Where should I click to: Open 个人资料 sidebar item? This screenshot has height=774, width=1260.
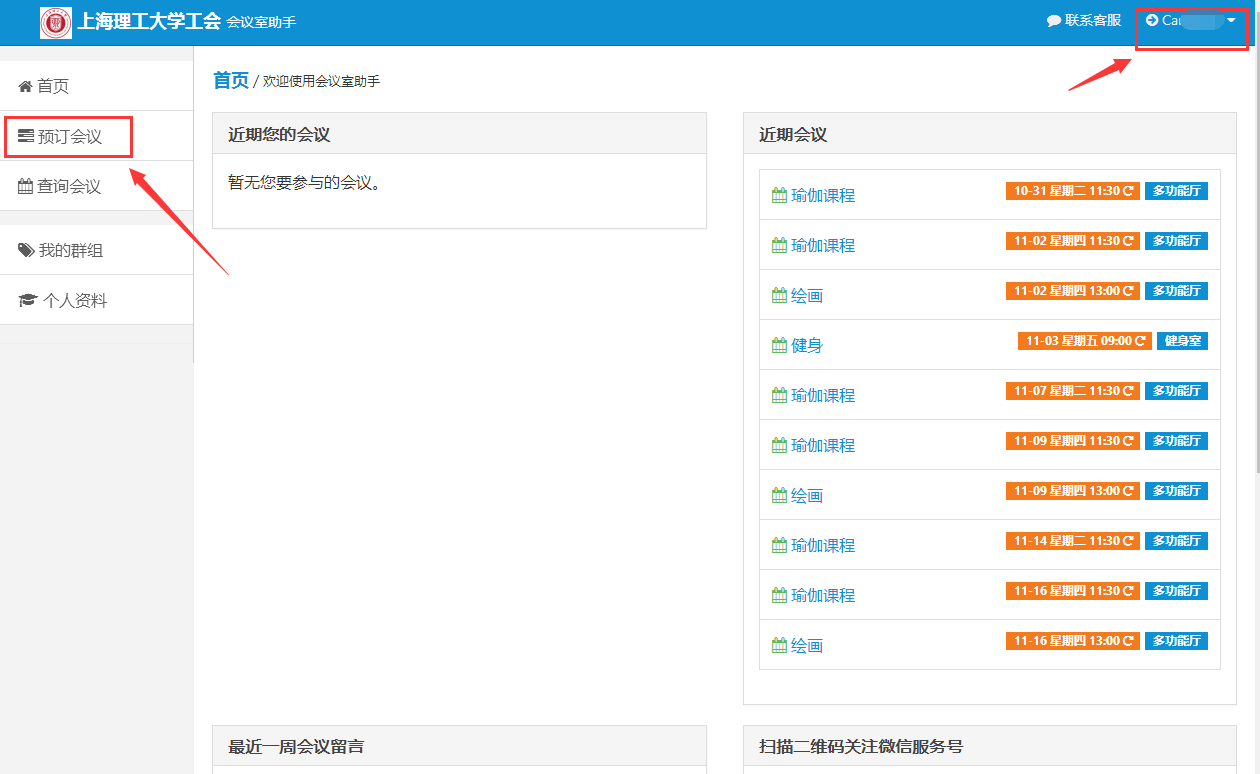(x=74, y=301)
